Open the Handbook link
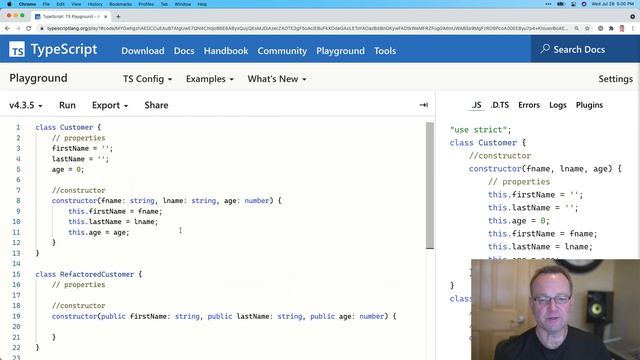 pos(226,51)
